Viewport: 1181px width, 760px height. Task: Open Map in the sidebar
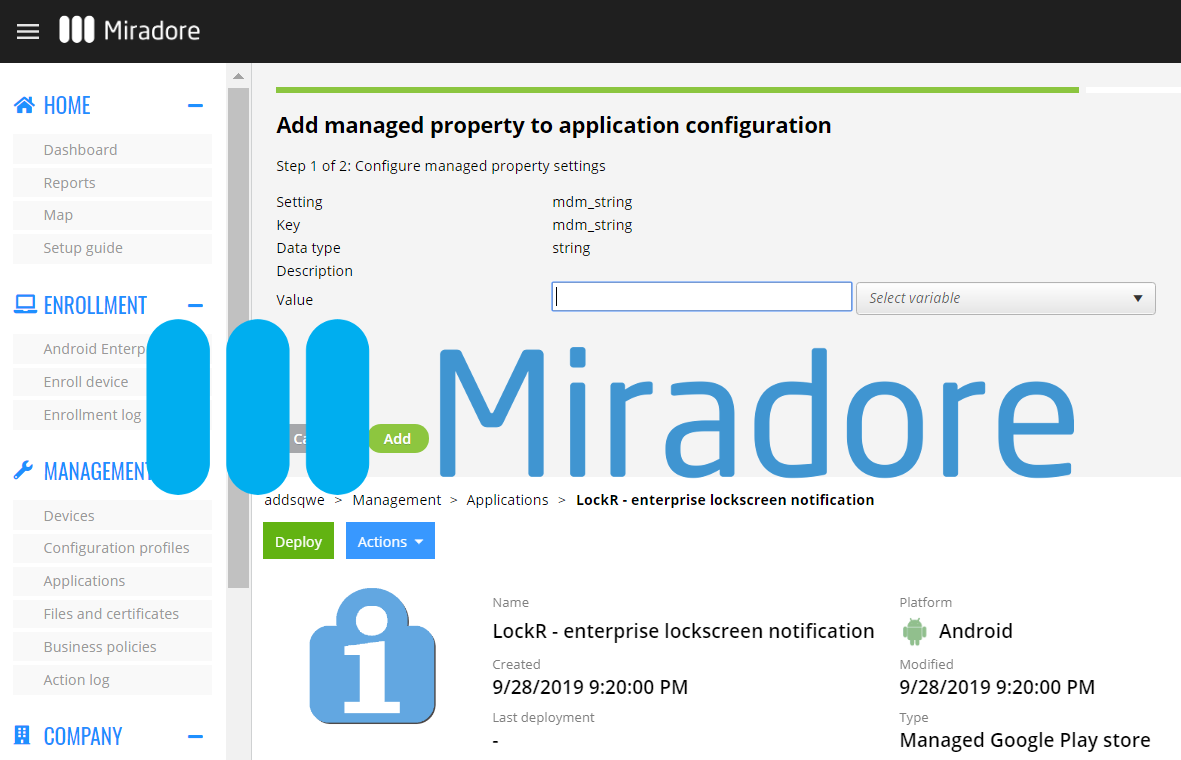tap(112, 215)
